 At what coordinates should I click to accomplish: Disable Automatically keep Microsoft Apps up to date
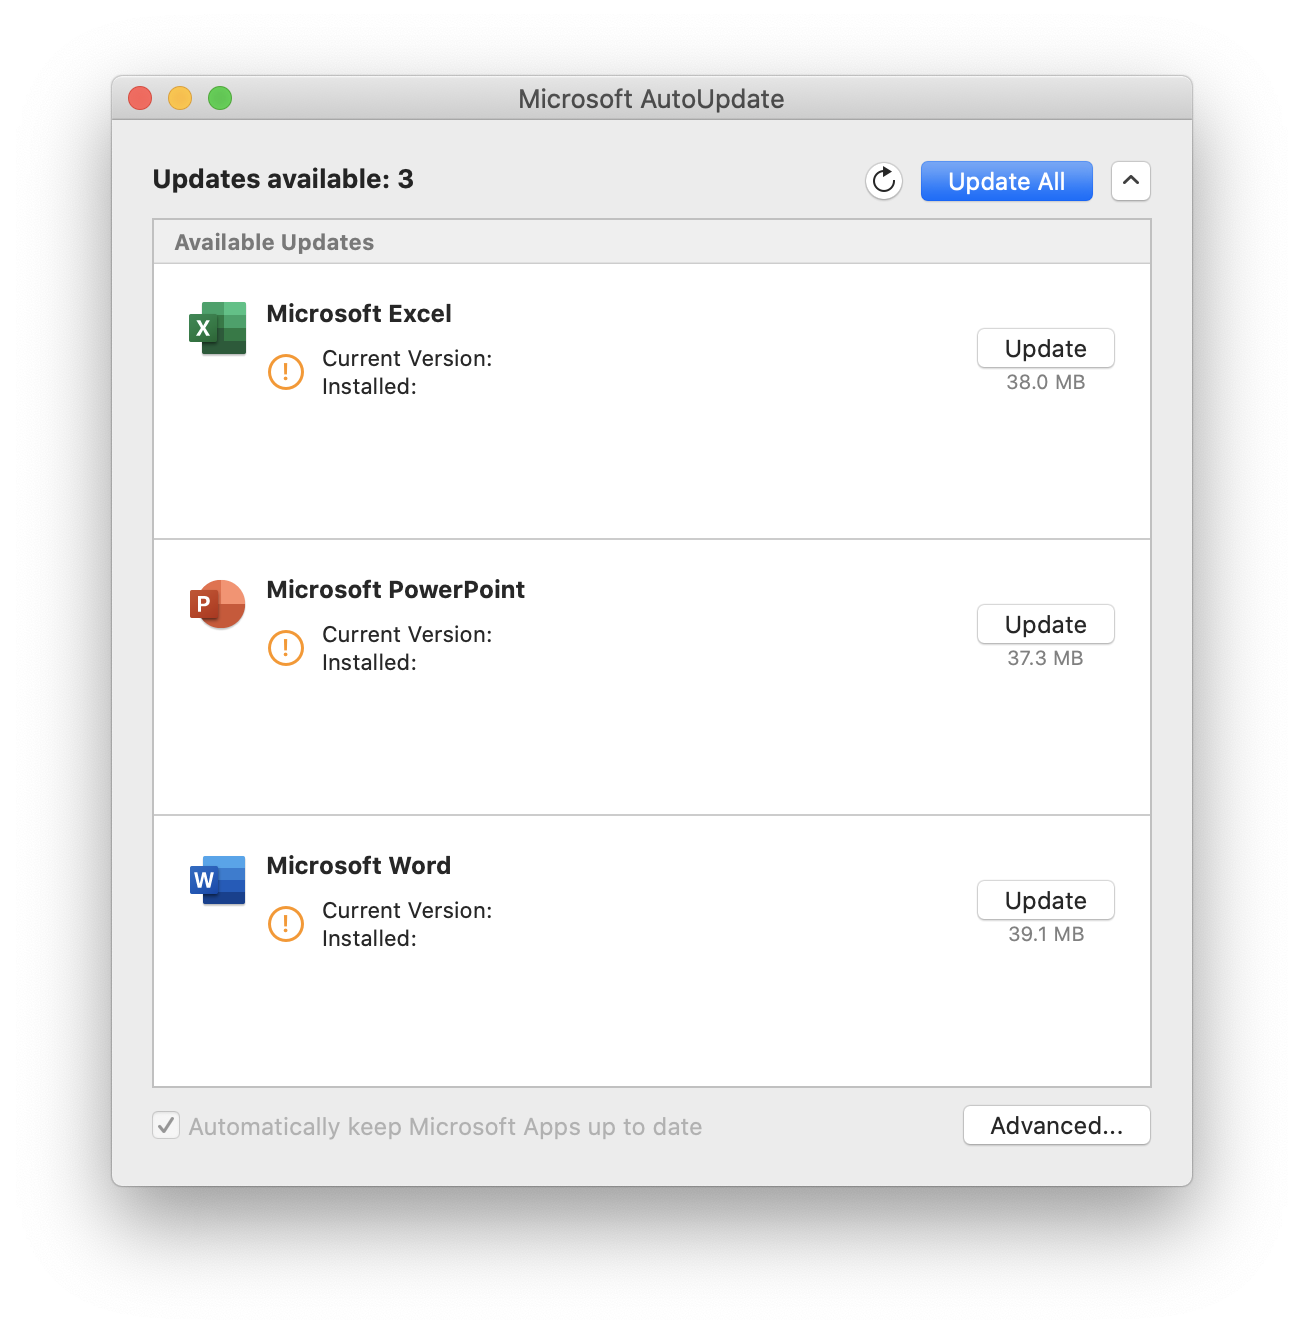[166, 1125]
